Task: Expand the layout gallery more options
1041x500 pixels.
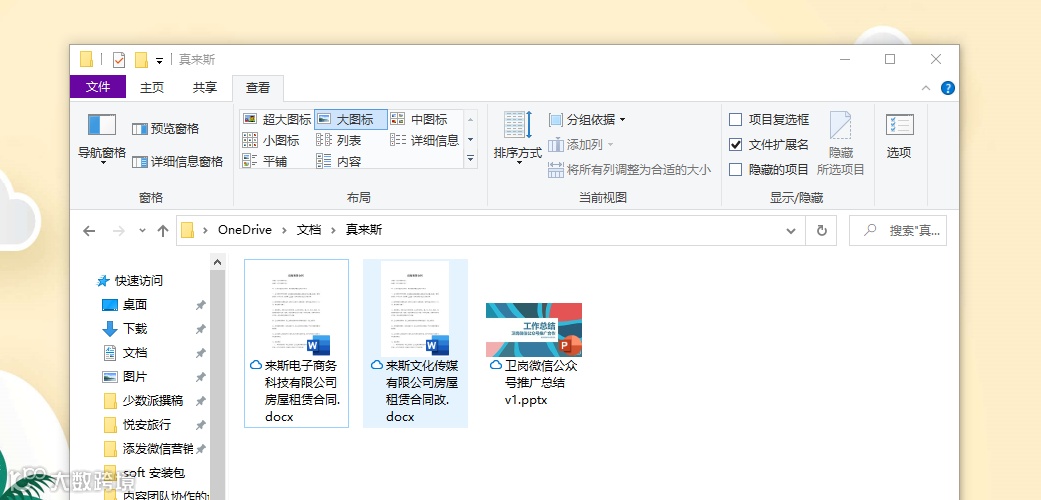Action: (471, 159)
